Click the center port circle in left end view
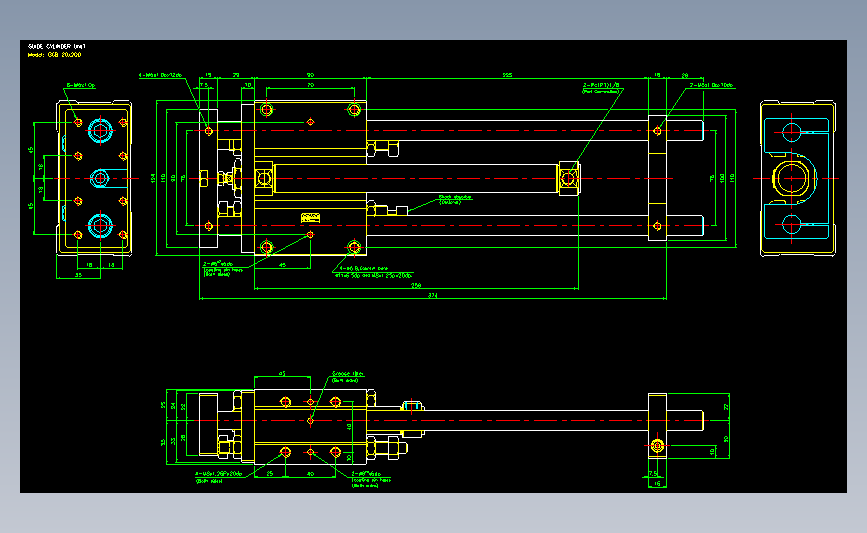 [x=100, y=178]
